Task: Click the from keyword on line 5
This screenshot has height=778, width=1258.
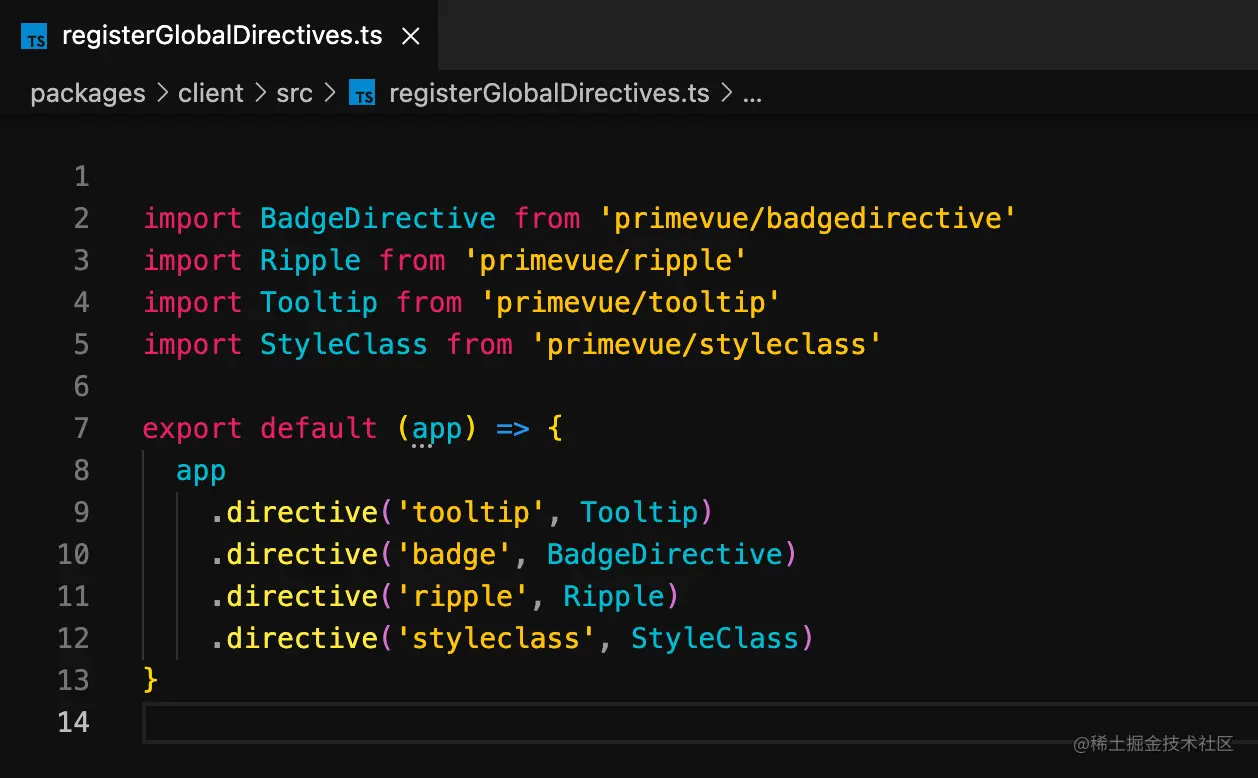Action: click(x=479, y=345)
